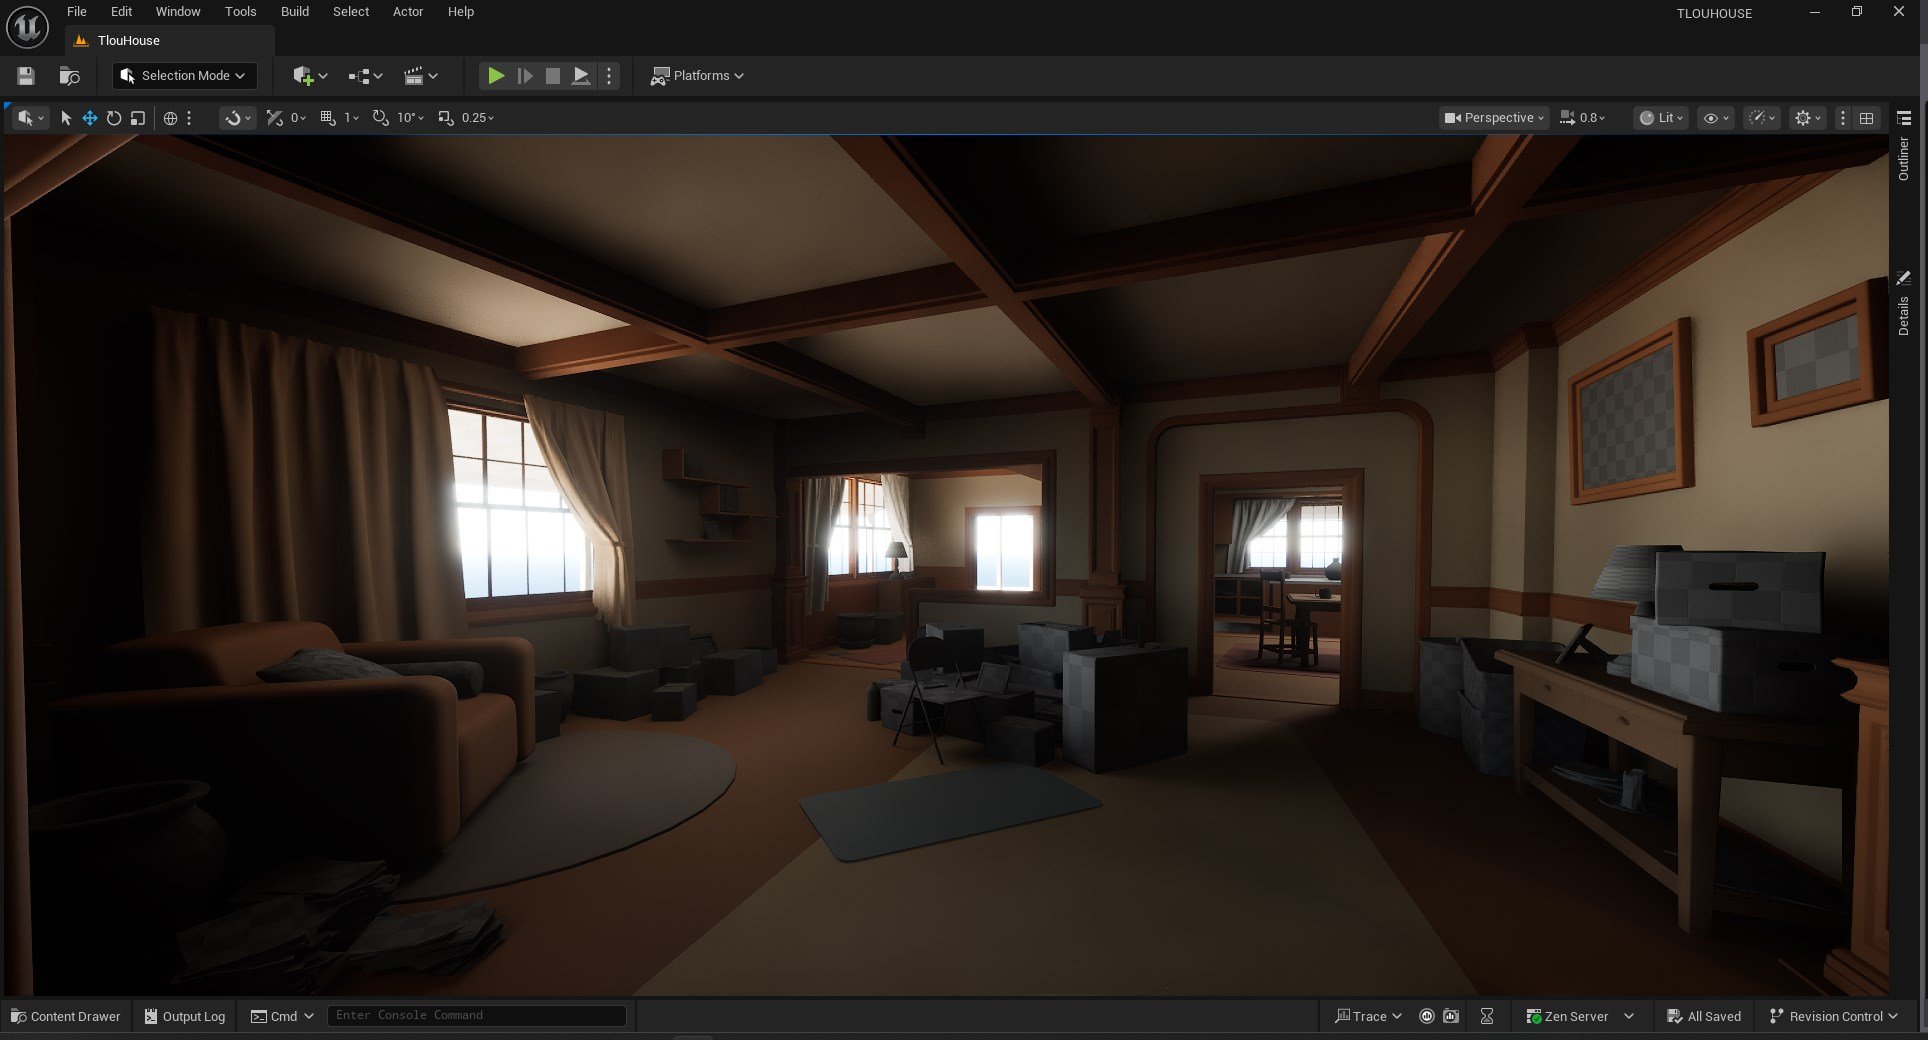Image resolution: width=1928 pixels, height=1040 pixels.
Task: Open the viewport Show flags eye menu
Action: pyautogui.click(x=1716, y=118)
